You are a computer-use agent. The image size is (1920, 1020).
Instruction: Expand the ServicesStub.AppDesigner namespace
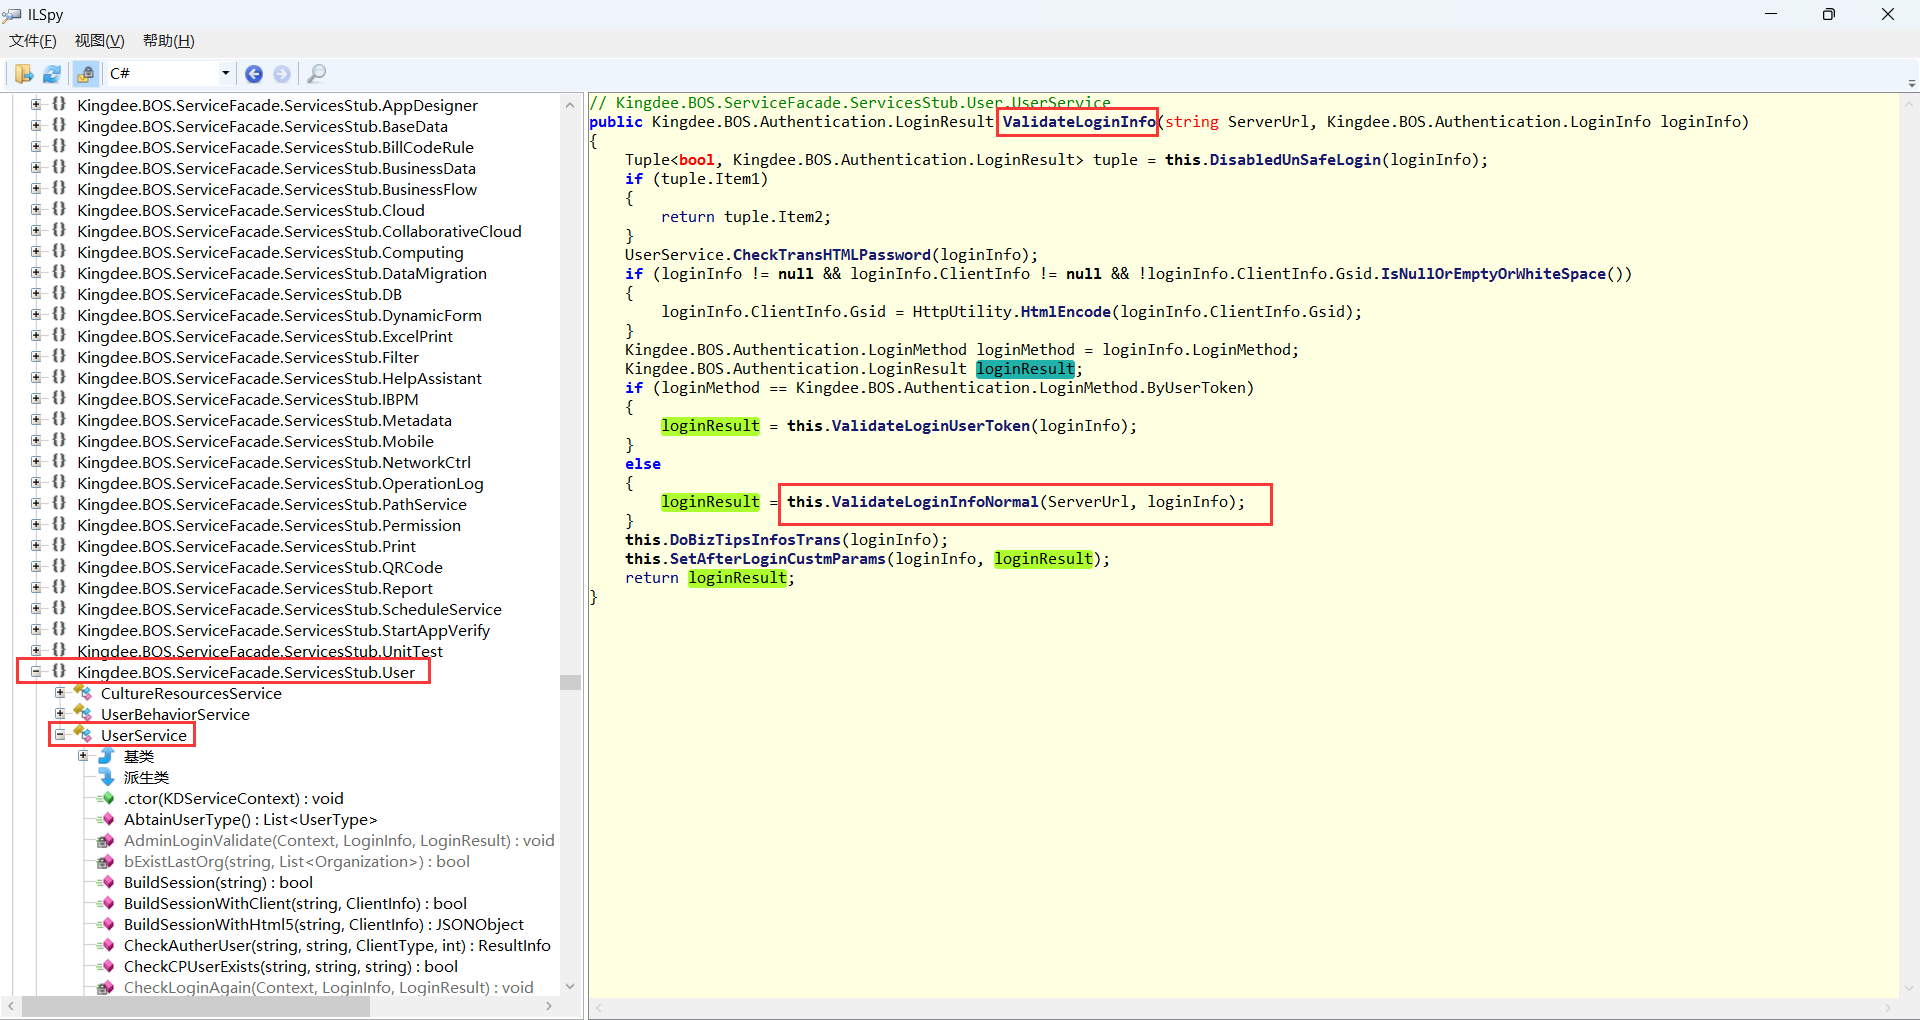pyautogui.click(x=36, y=105)
